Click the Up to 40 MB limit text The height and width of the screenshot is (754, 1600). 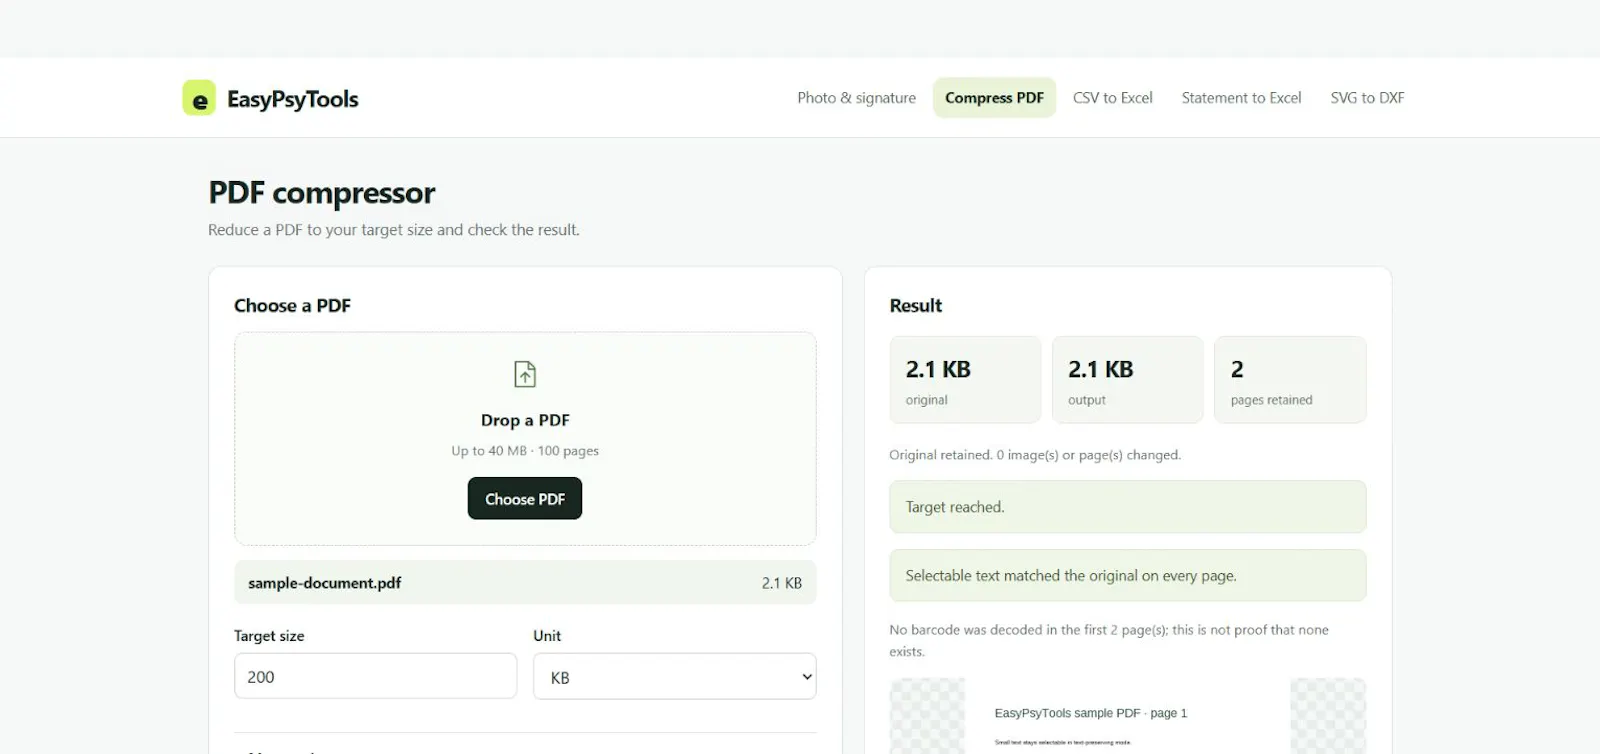coord(525,451)
